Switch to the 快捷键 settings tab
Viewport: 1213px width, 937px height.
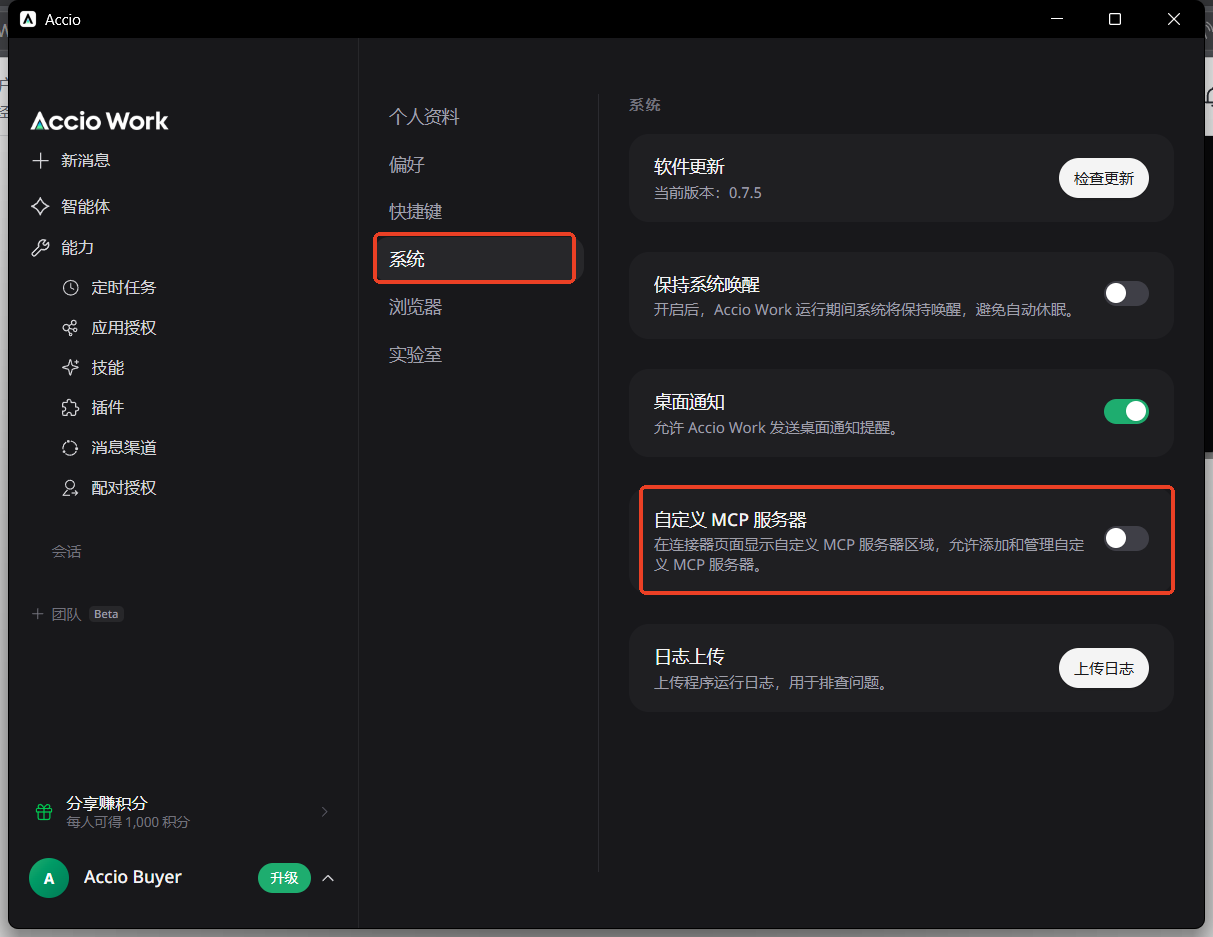415,212
